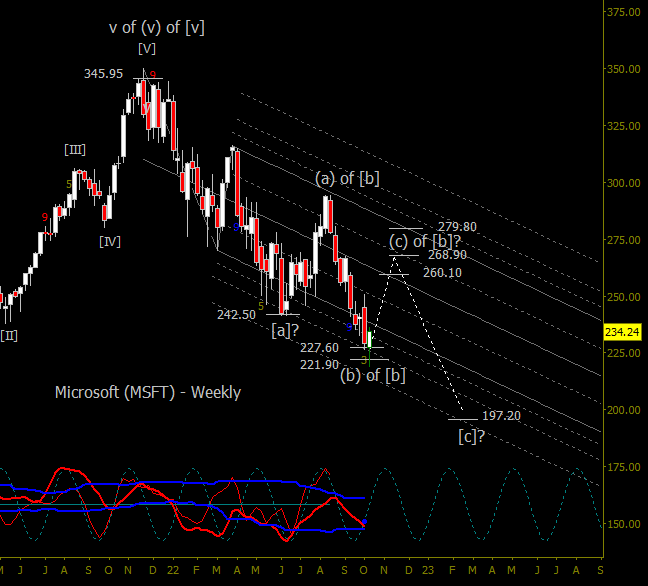Click the 279.80 target label
Image resolution: width=648 pixels, height=586 pixels.
[457, 226]
